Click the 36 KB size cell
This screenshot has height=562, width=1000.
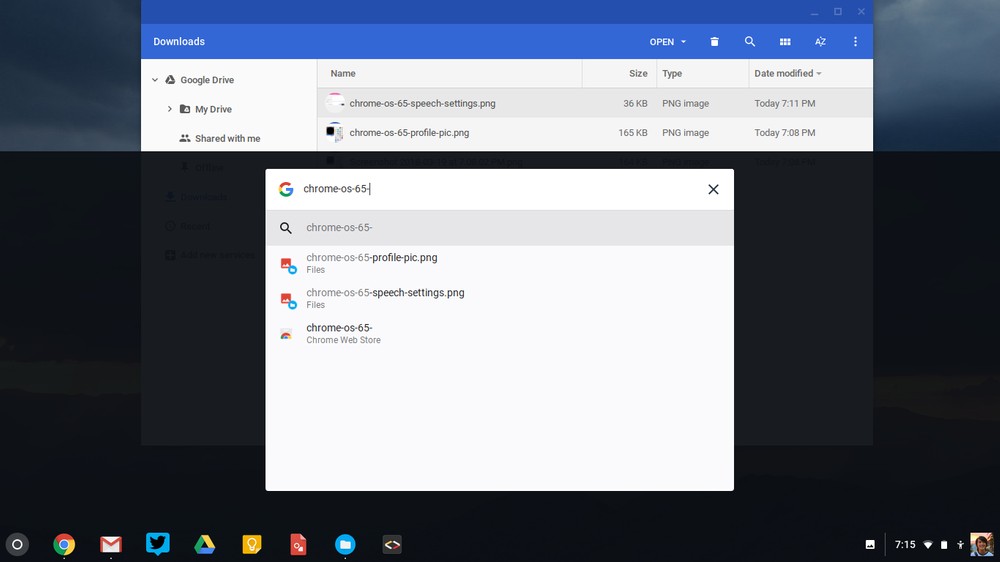tap(635, 103)
